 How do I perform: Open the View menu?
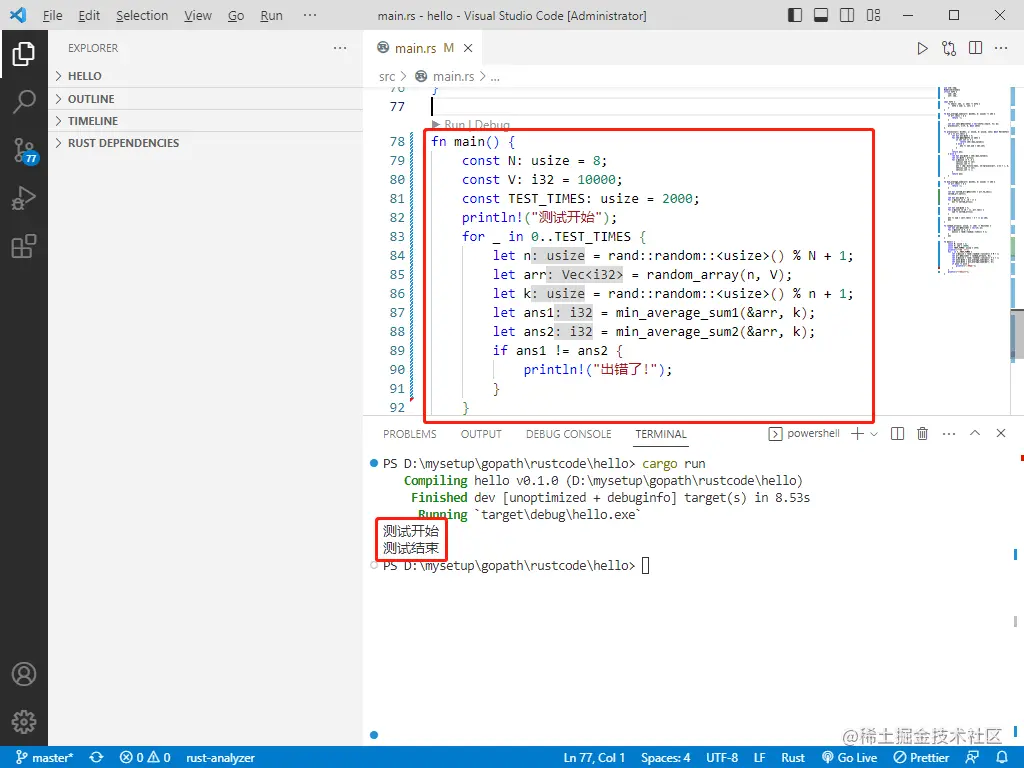coord(198,15)
